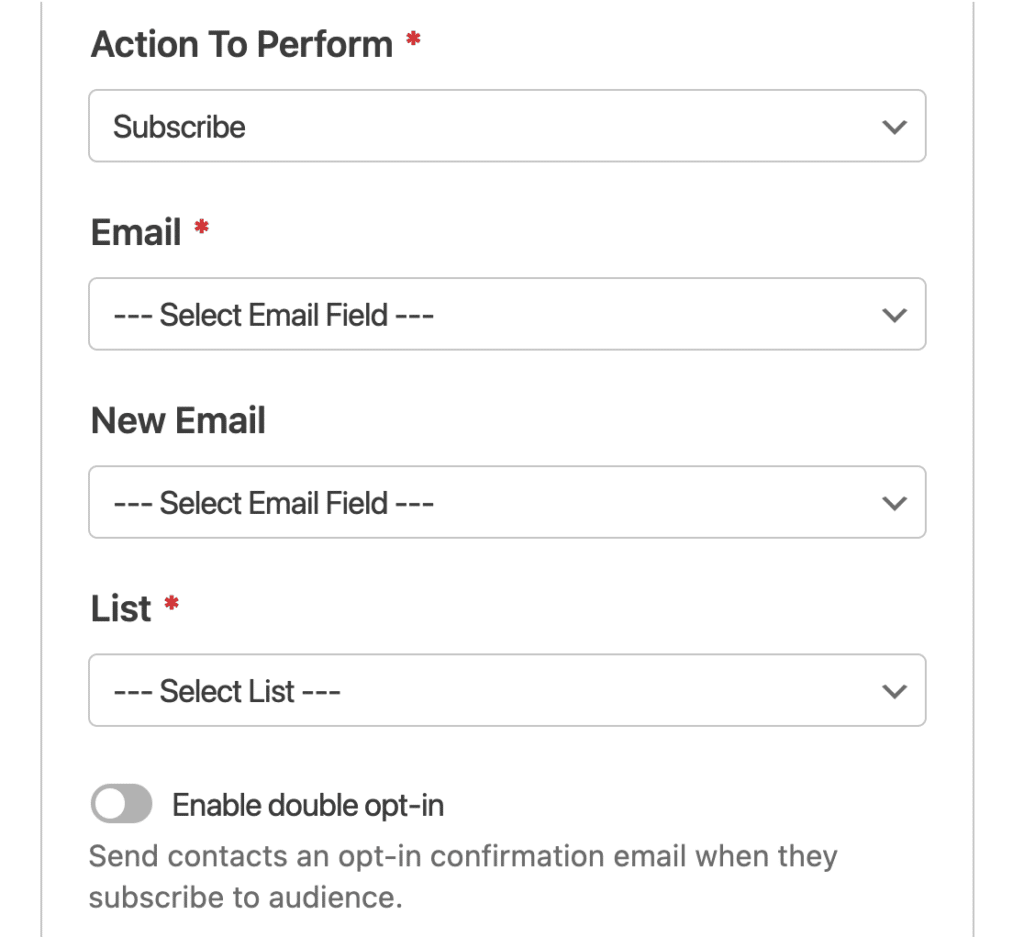The width and height of the screenshot is (1024, 937).
Task: Click the required asterisk beside Email label
Action: pos(199,225)
